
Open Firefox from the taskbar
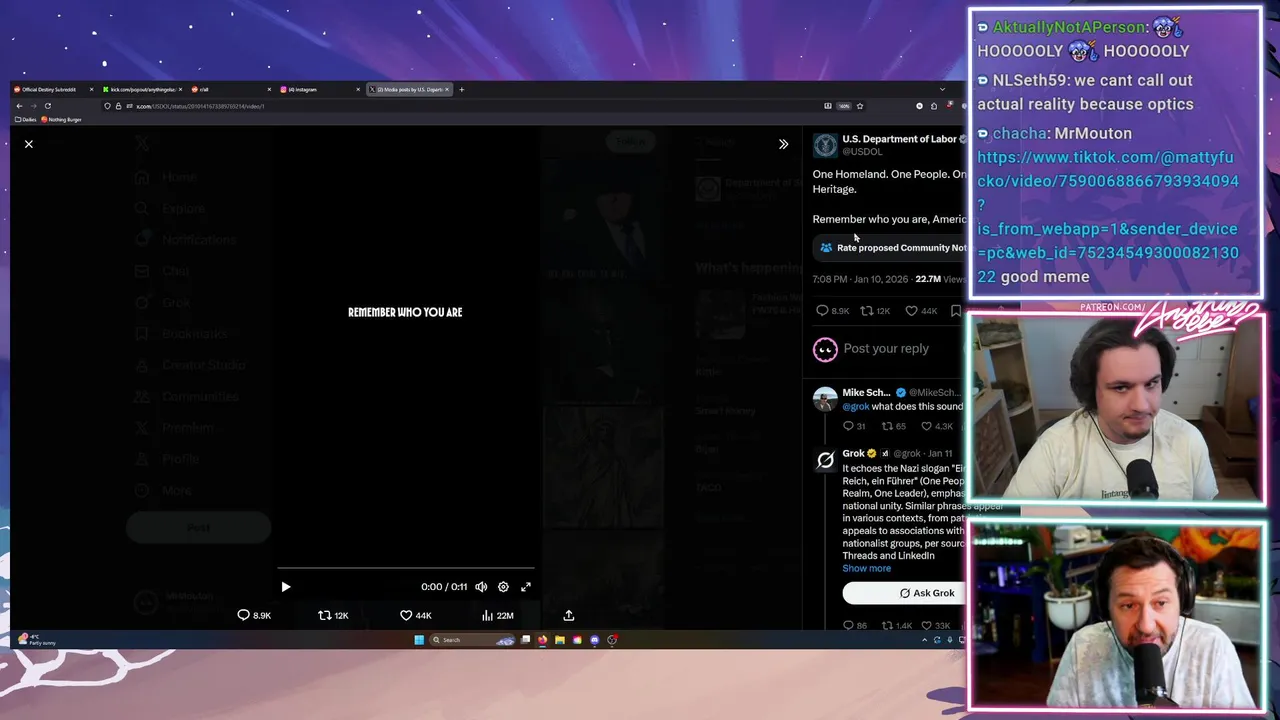point(543,640)
